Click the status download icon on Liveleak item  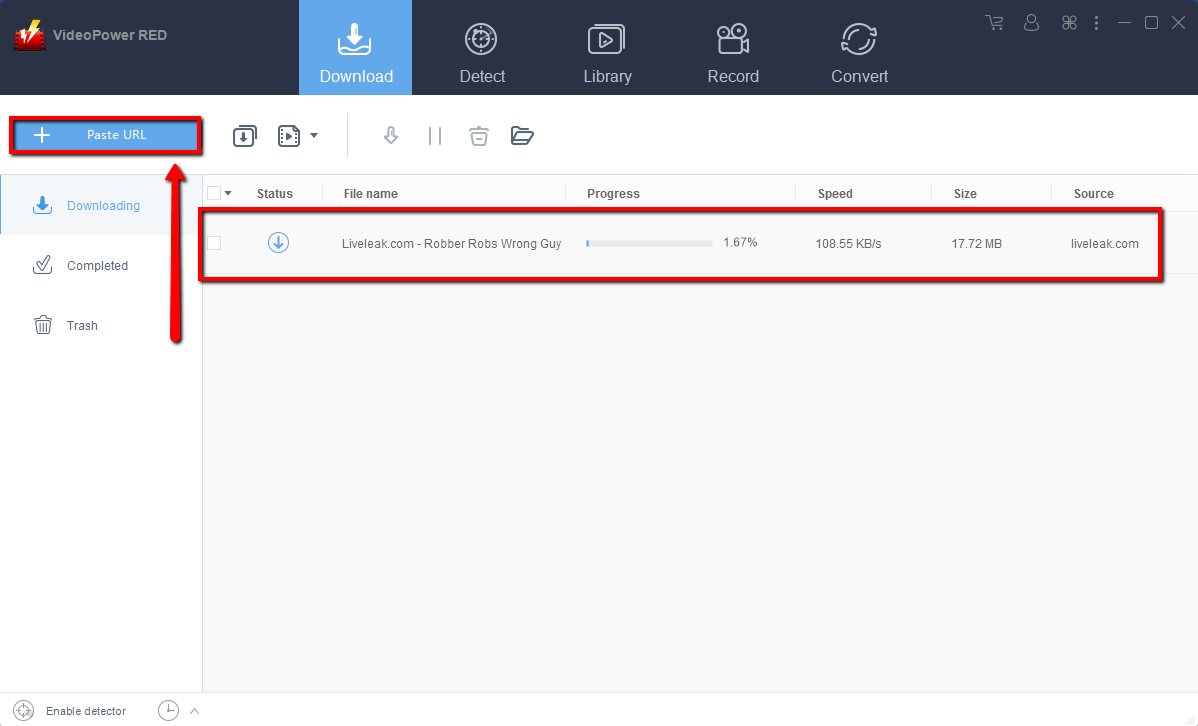click(278, 242)
